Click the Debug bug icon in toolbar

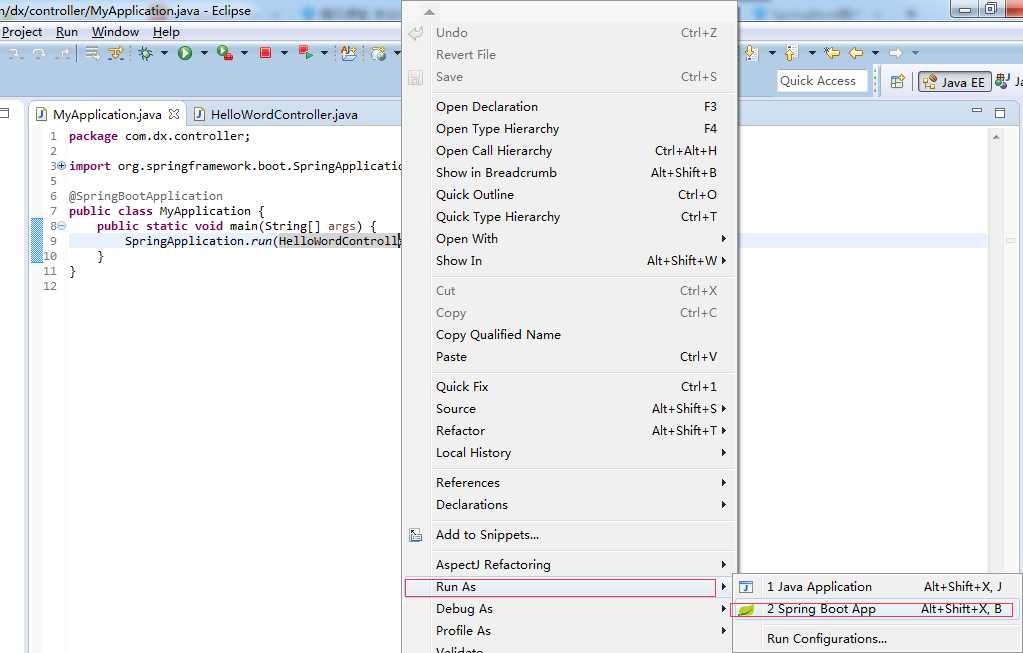145,53
